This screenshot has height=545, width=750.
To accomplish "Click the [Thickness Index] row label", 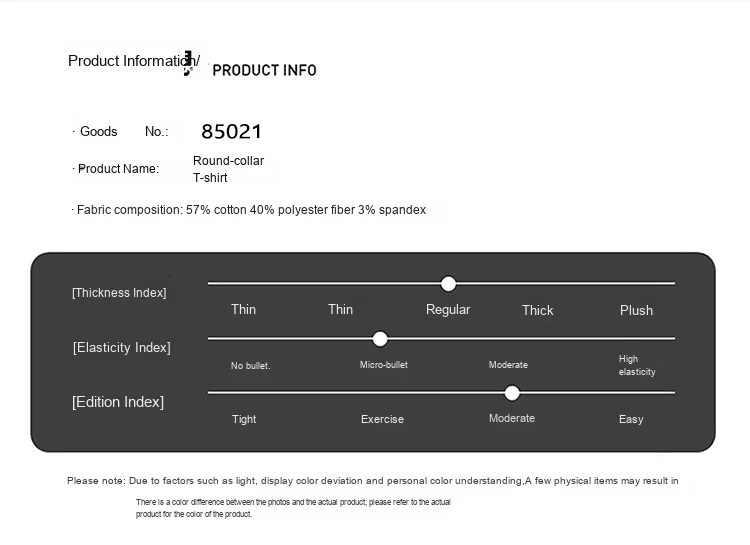I will (x=119, y=293).
